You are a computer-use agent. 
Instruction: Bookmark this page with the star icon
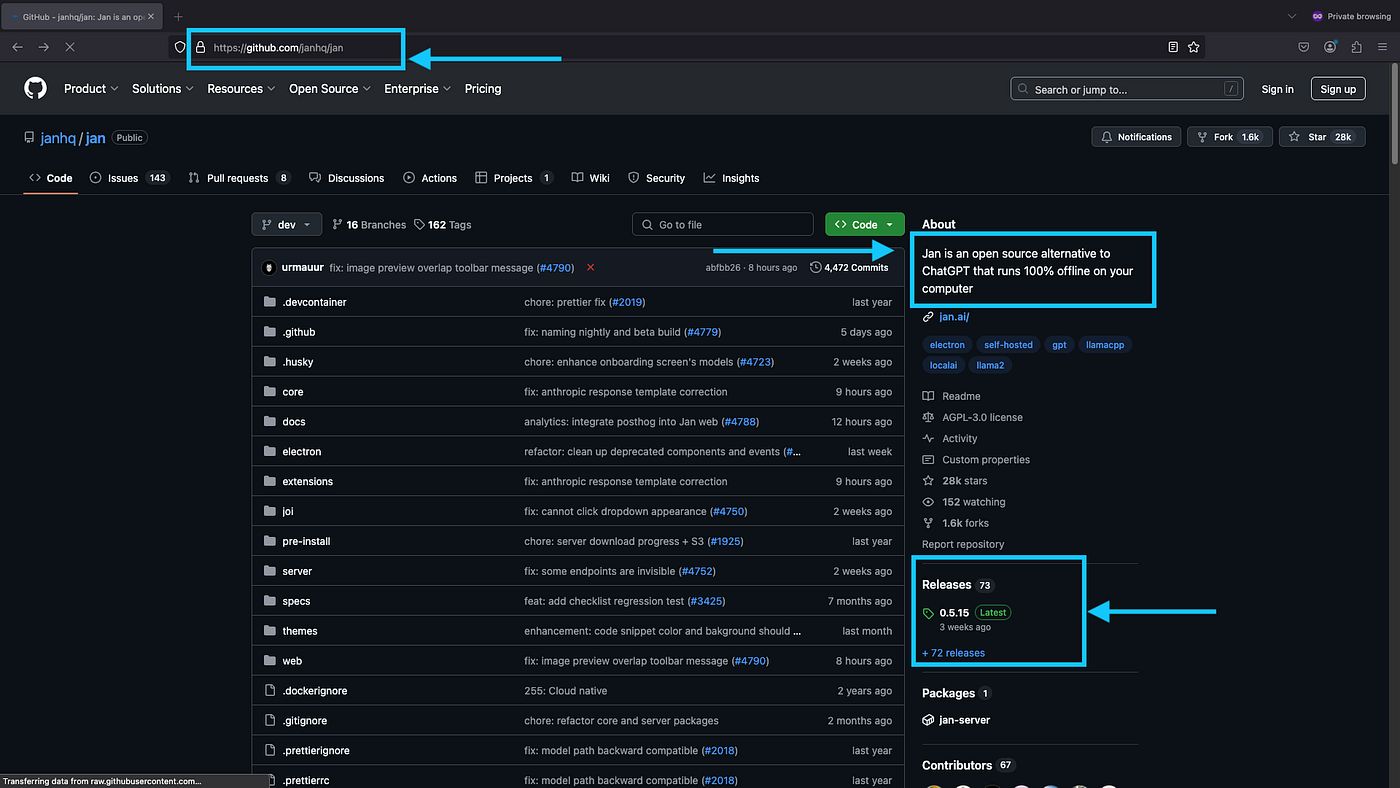click(1193, 47)
